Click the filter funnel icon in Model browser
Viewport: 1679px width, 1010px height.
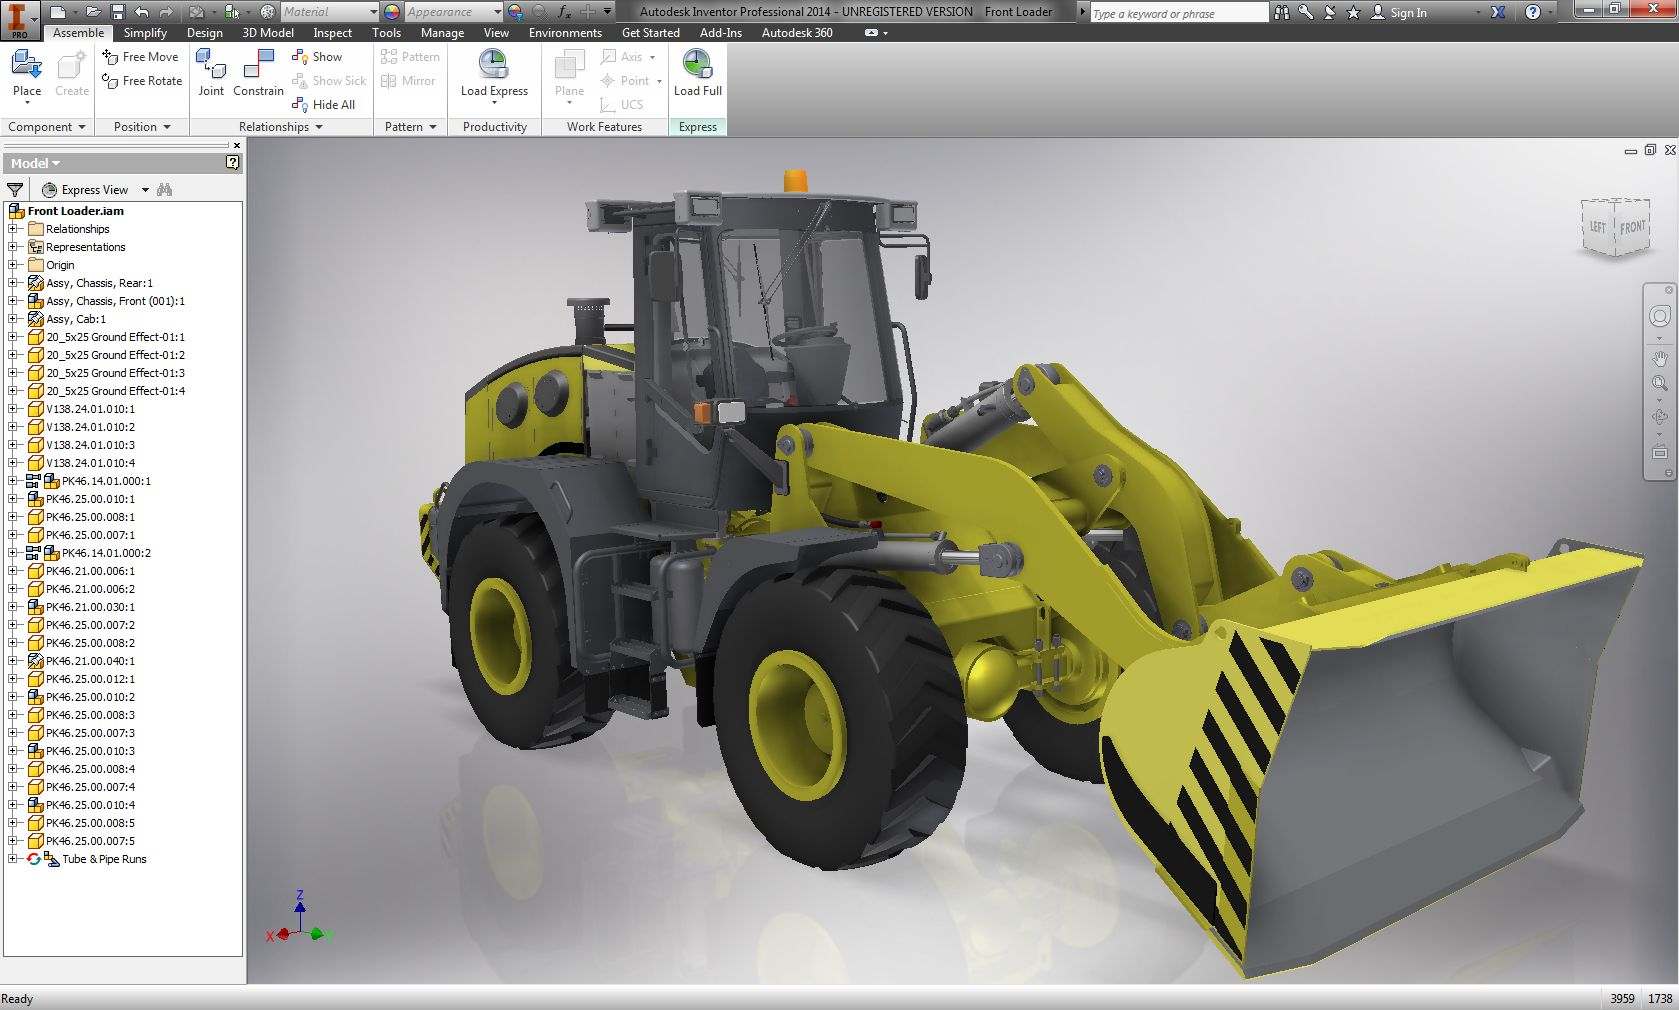15,190
